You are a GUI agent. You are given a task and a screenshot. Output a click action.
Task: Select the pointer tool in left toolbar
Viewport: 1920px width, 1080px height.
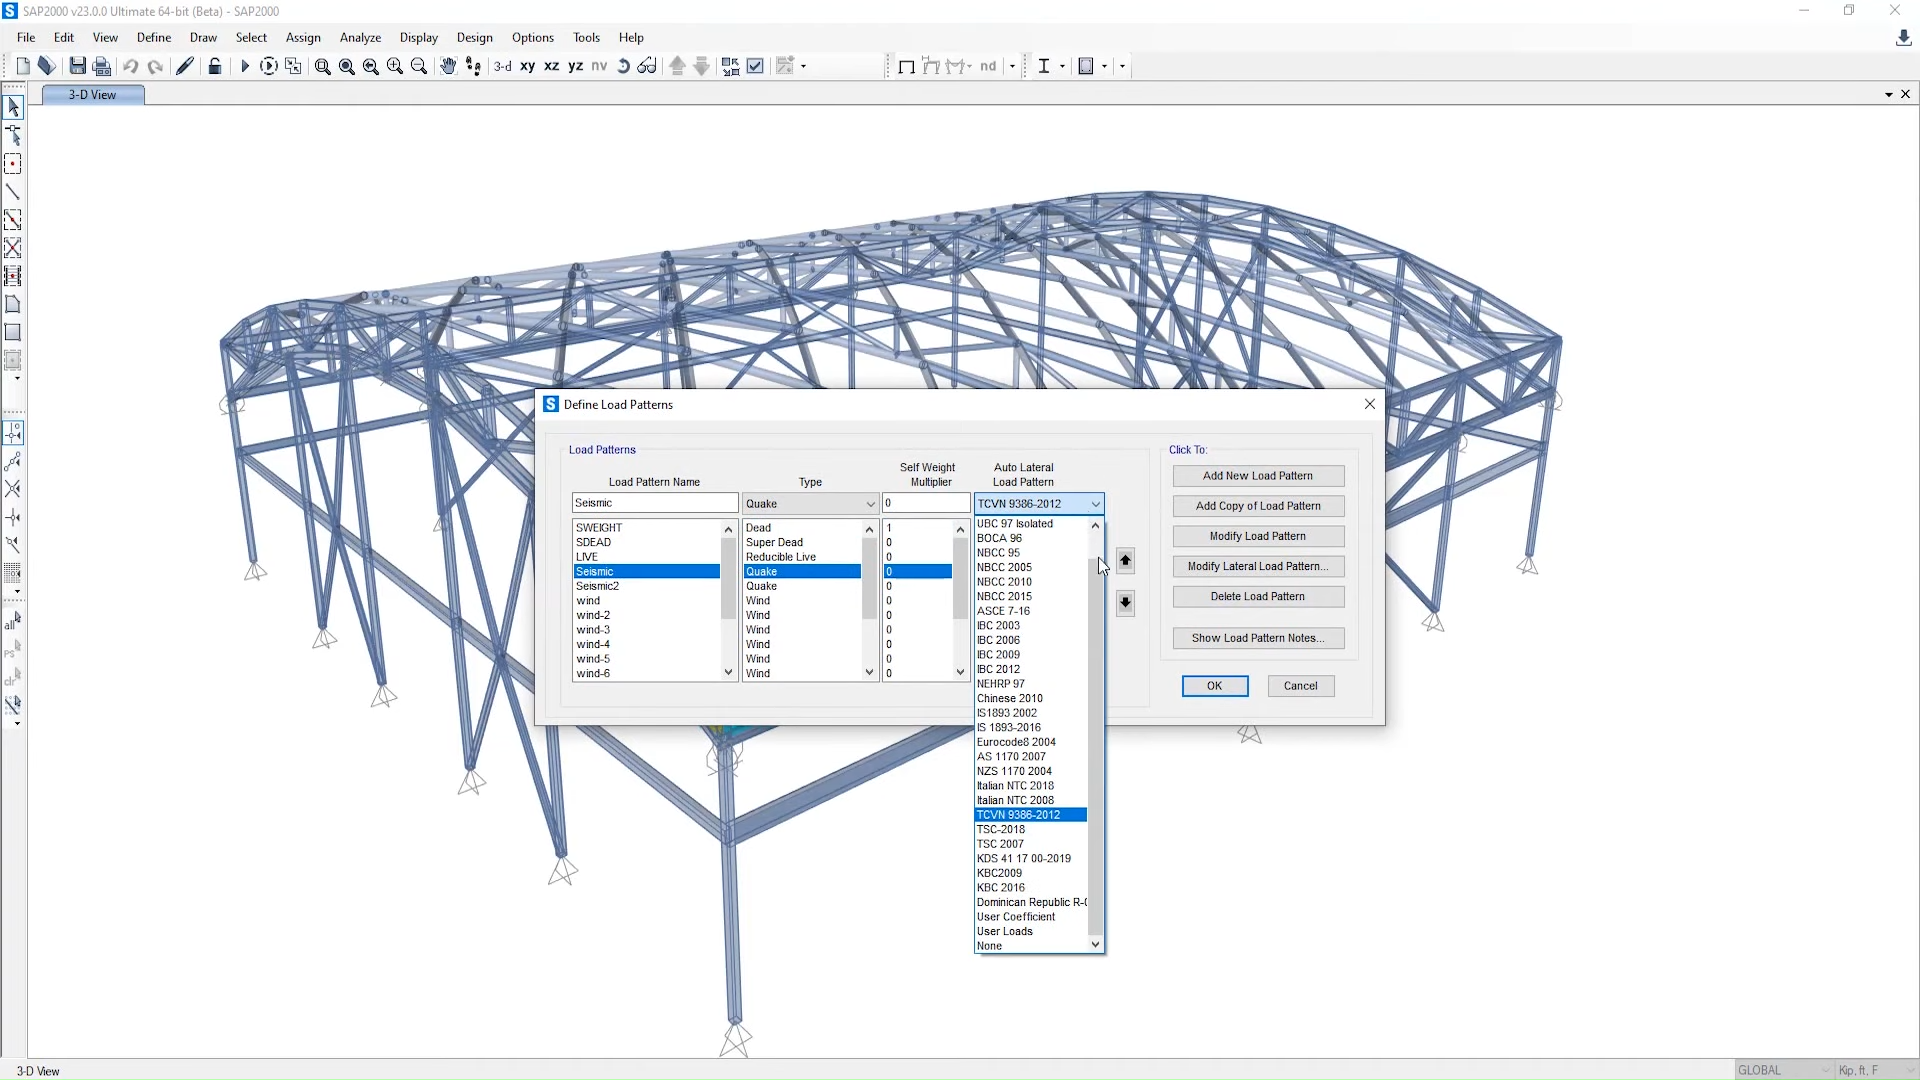tap(13, 107)
